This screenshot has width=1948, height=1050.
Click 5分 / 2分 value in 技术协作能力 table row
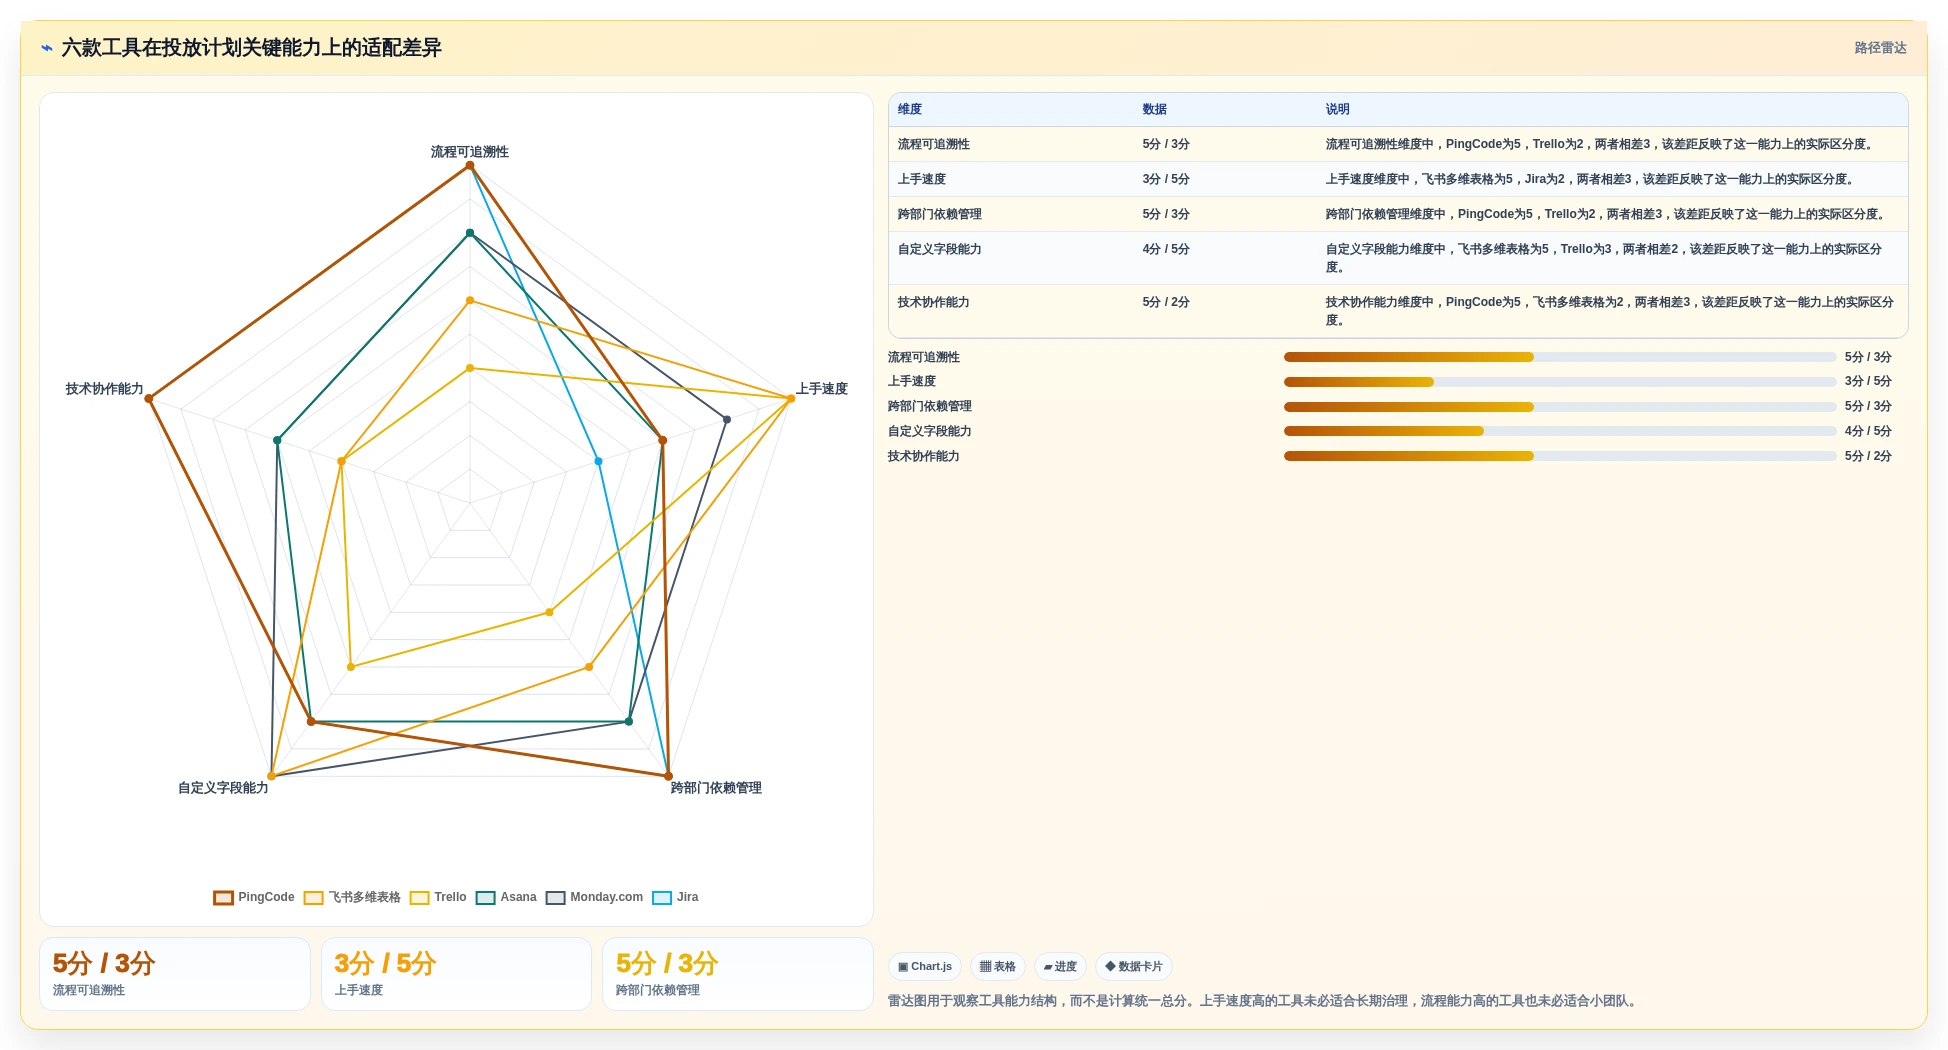click(1166, 302)
